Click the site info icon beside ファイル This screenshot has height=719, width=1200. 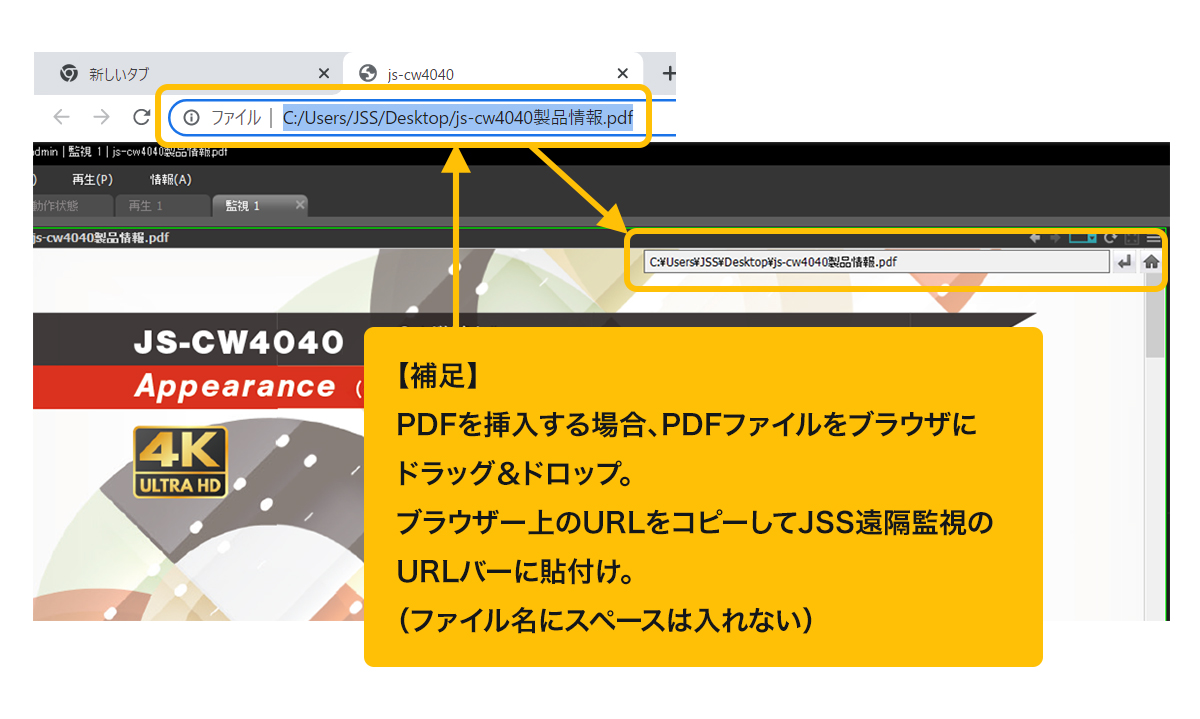pyautogui.click(x=192, y=118)
